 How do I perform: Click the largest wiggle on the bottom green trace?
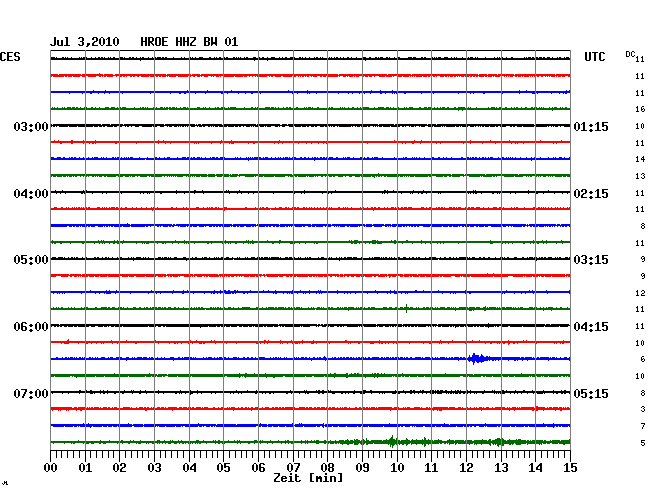pyautogui.click(x=392, y=442)
